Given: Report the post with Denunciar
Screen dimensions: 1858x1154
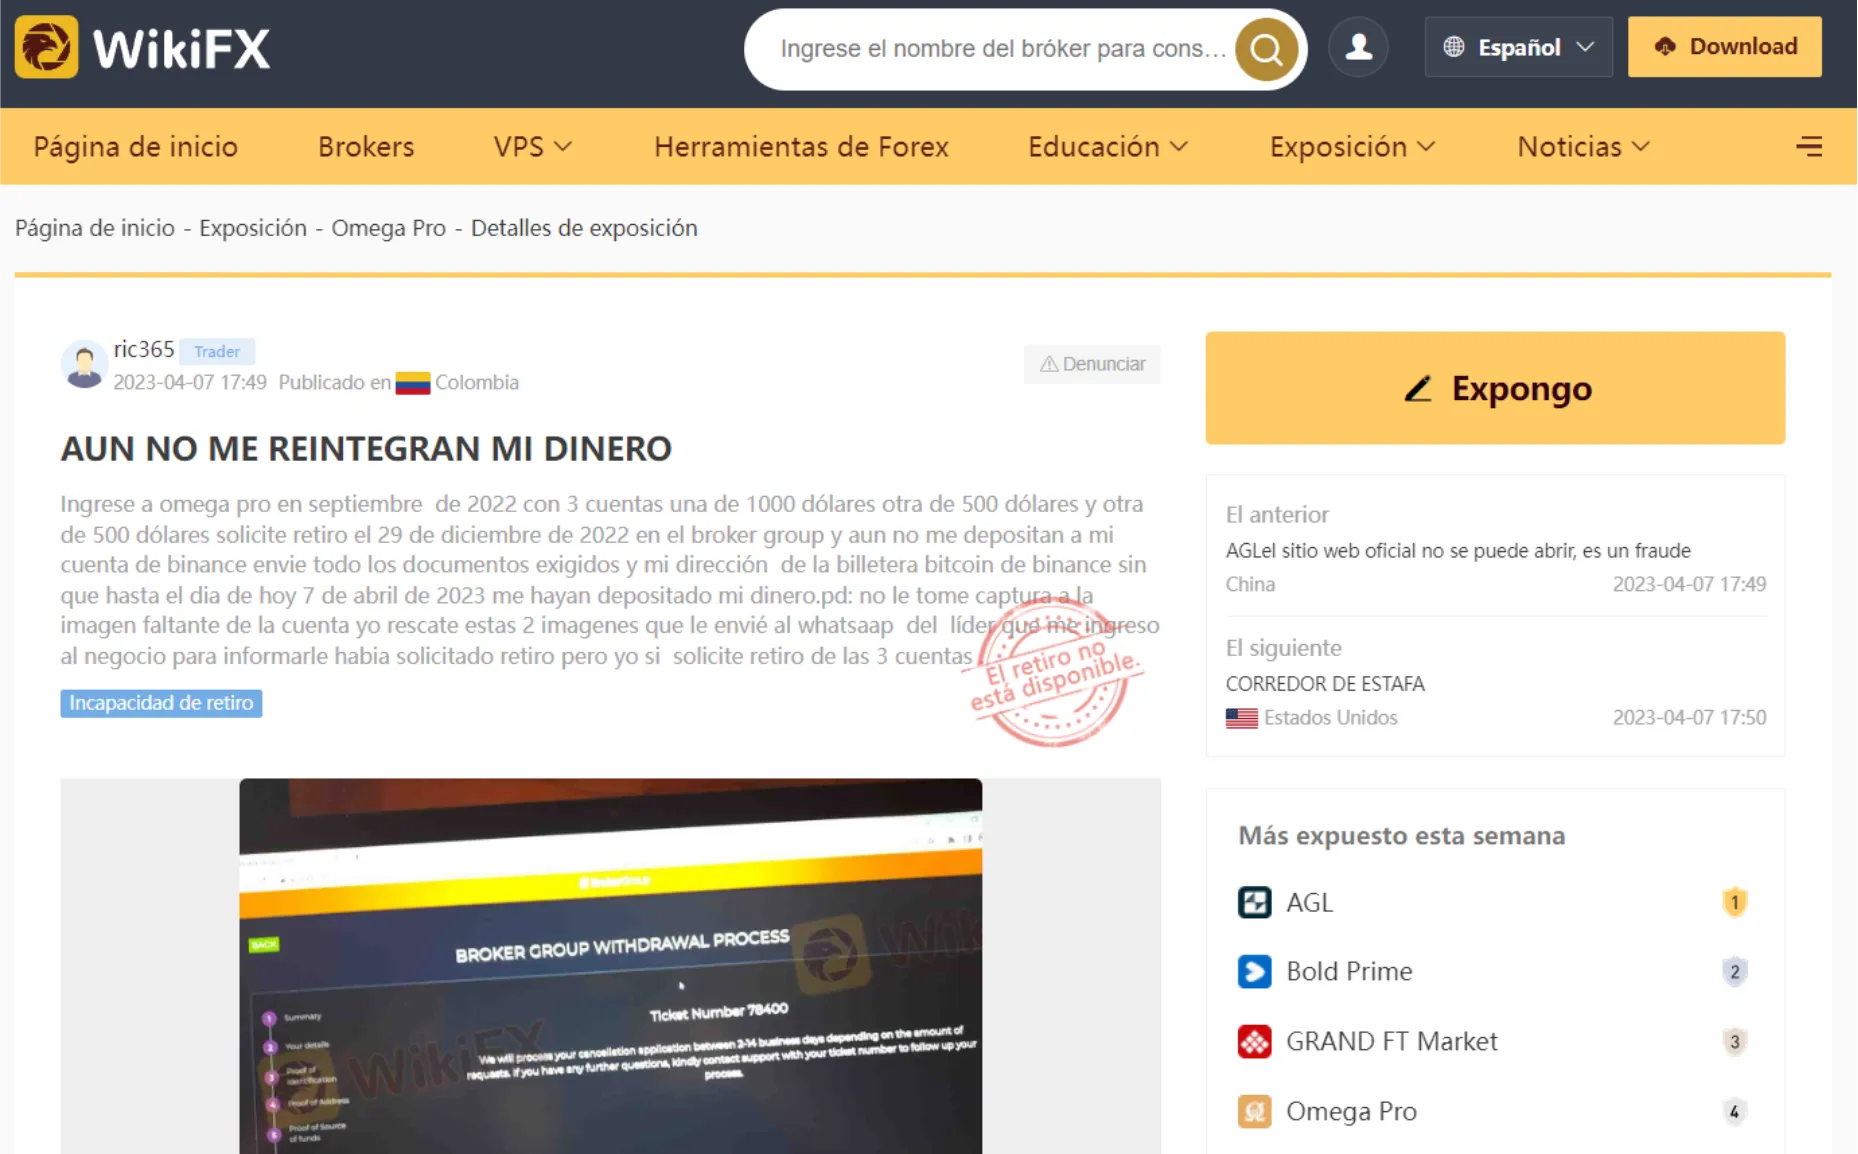Looking at the screenshot, I should [1092, 364].
